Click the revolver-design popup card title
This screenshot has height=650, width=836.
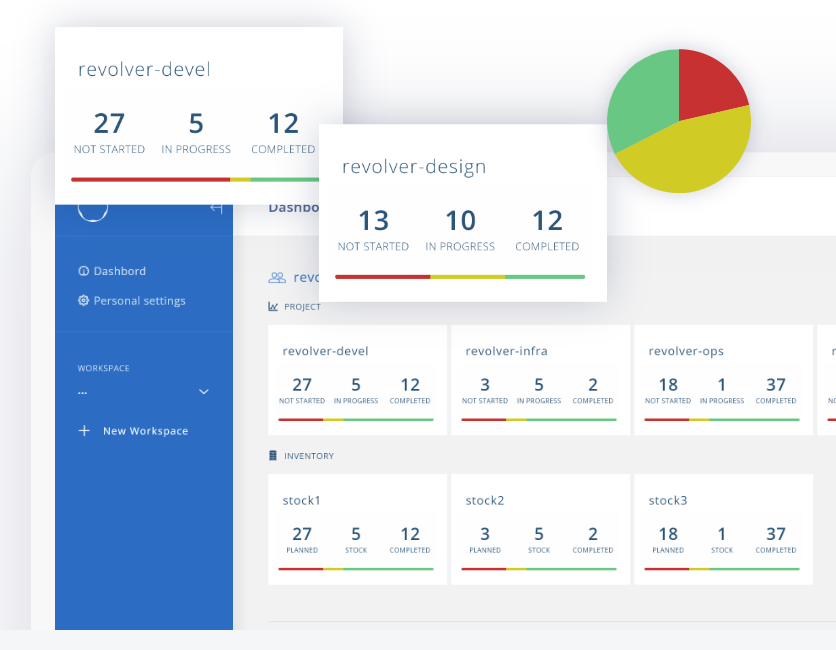click(414, 167)
